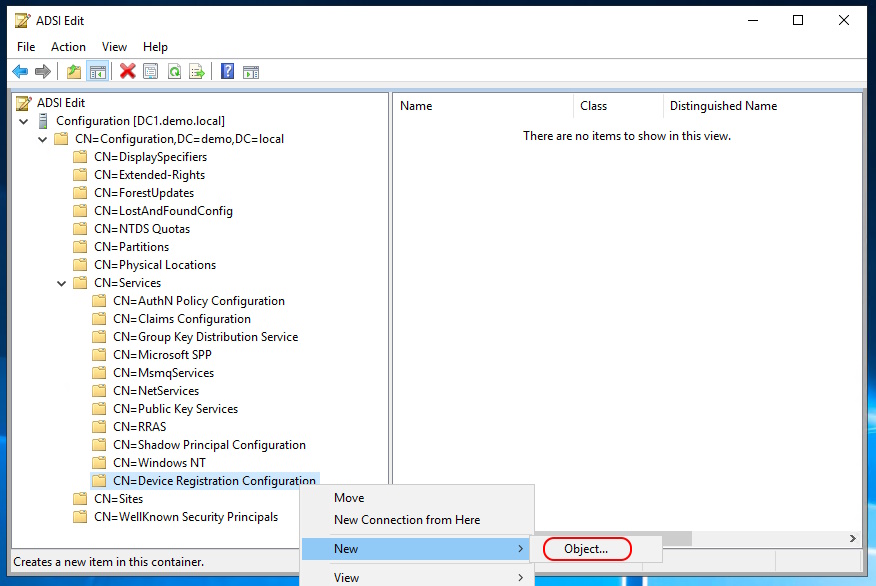876x586 pixels.
Task: Select CN=Claims Configuration node
Action: click(182, 318)
